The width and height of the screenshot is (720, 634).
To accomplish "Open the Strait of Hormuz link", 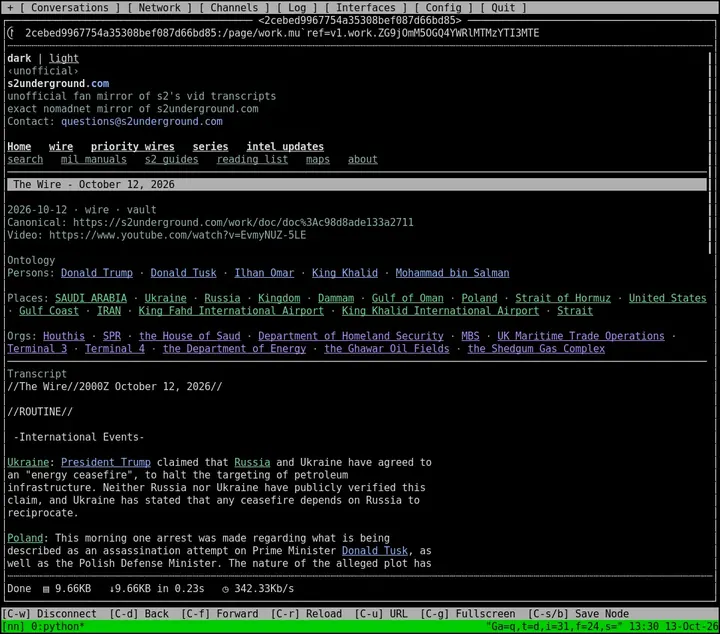I will point(563,298).
